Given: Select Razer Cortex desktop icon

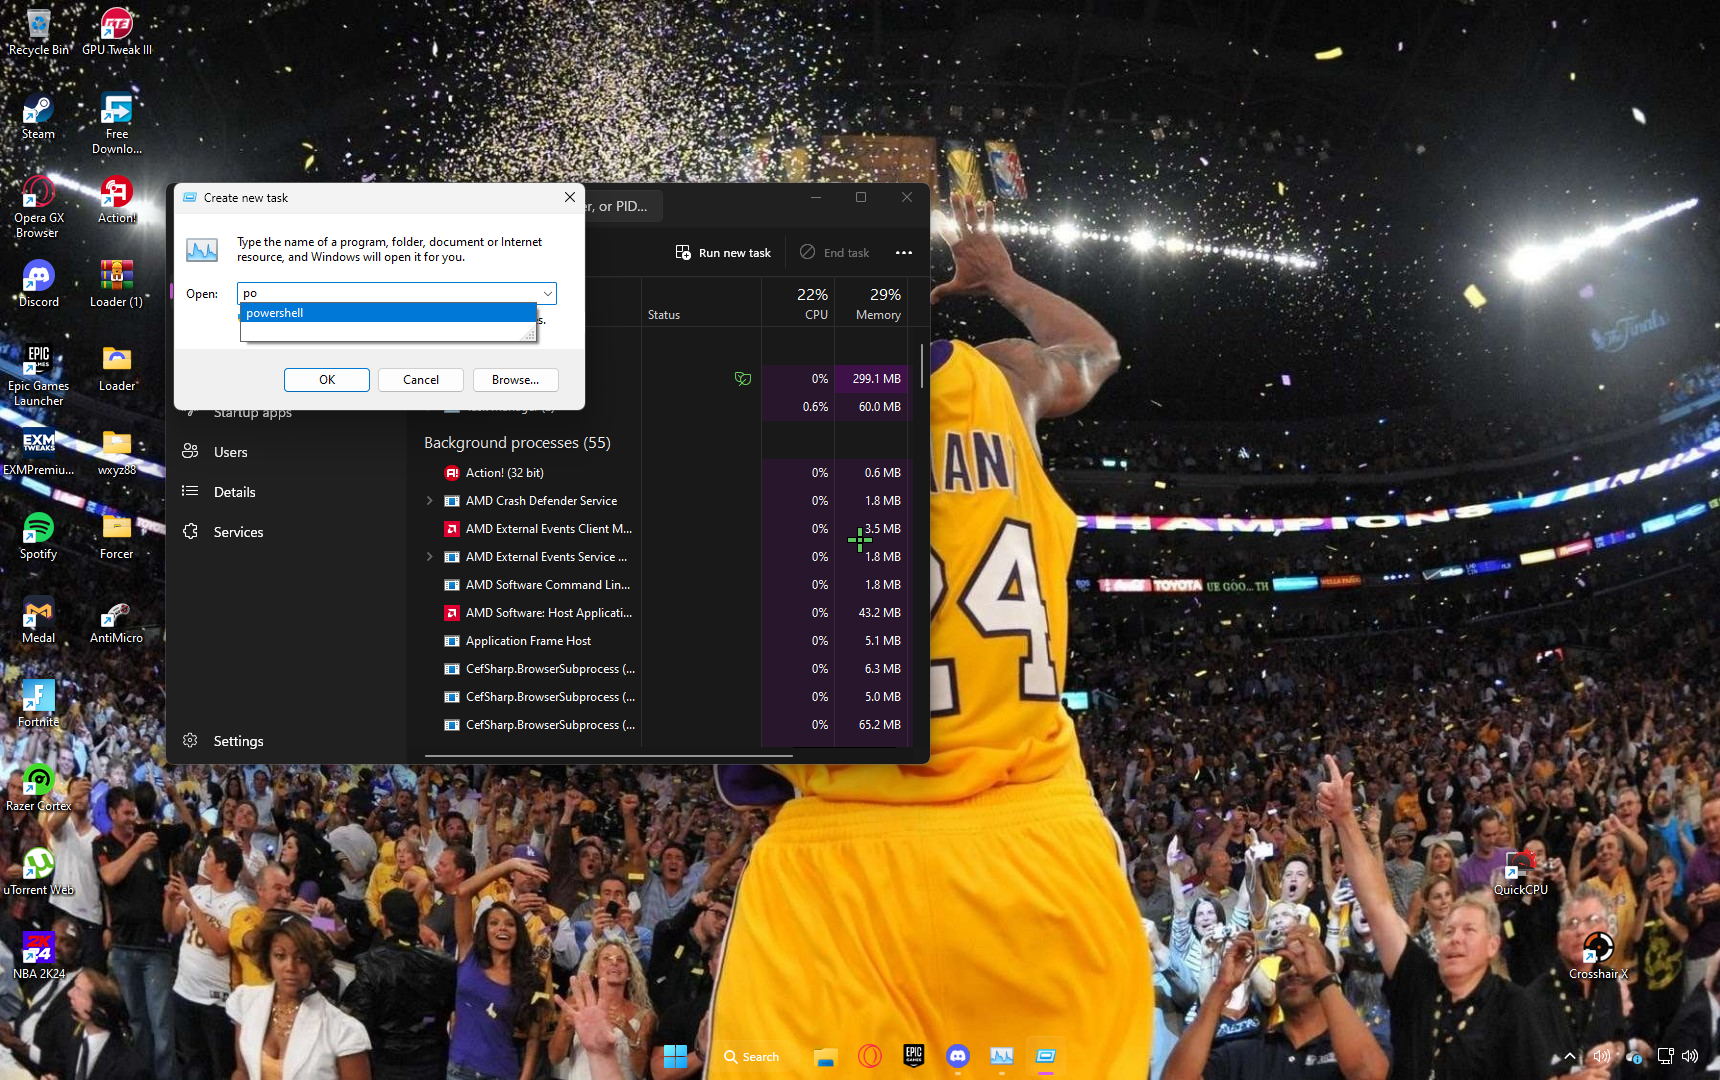Looking at the screenshot, I should tap(38, 788).
